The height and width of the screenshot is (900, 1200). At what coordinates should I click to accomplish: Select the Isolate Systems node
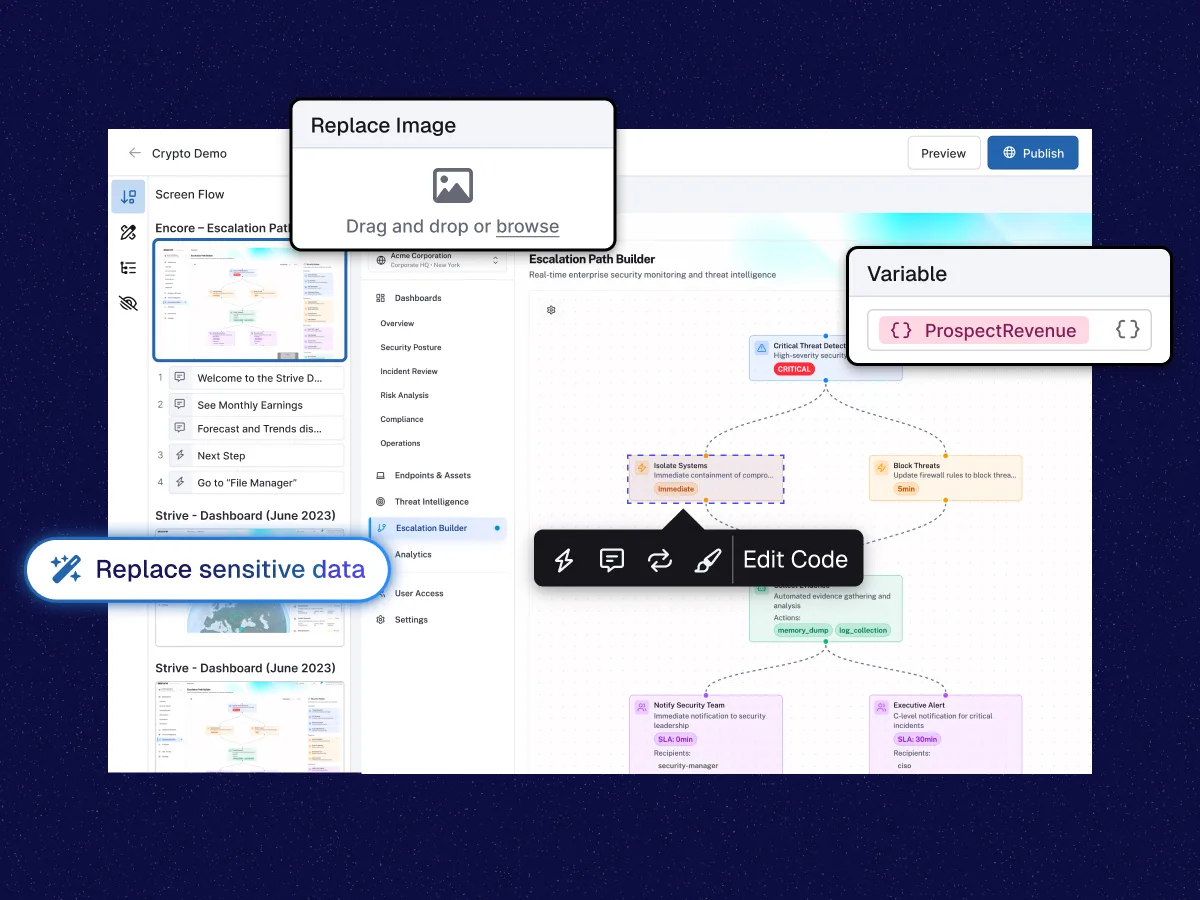(706, 478)
